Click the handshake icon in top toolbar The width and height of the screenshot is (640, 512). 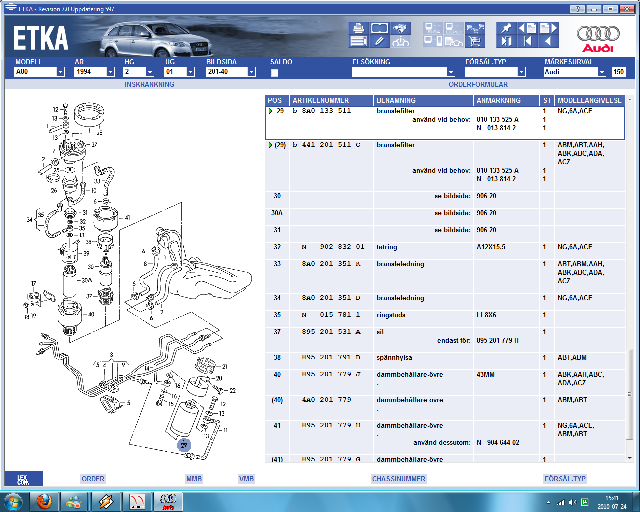click(x=400, y=28)
